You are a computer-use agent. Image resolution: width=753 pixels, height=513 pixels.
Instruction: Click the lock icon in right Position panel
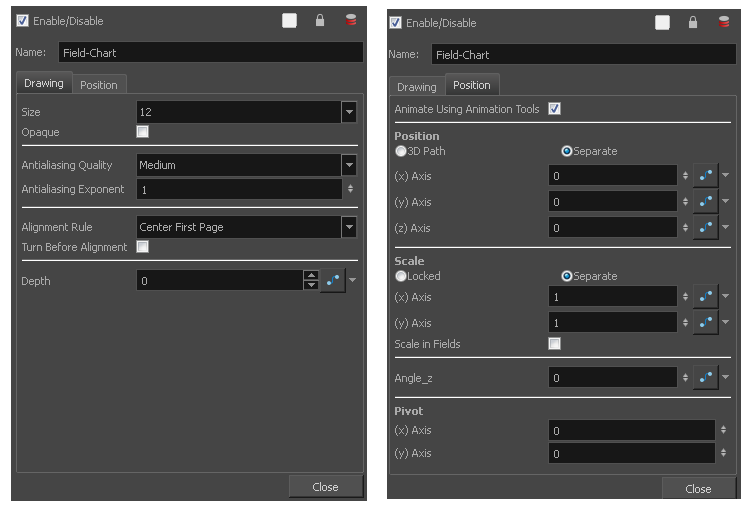[693, 22]
